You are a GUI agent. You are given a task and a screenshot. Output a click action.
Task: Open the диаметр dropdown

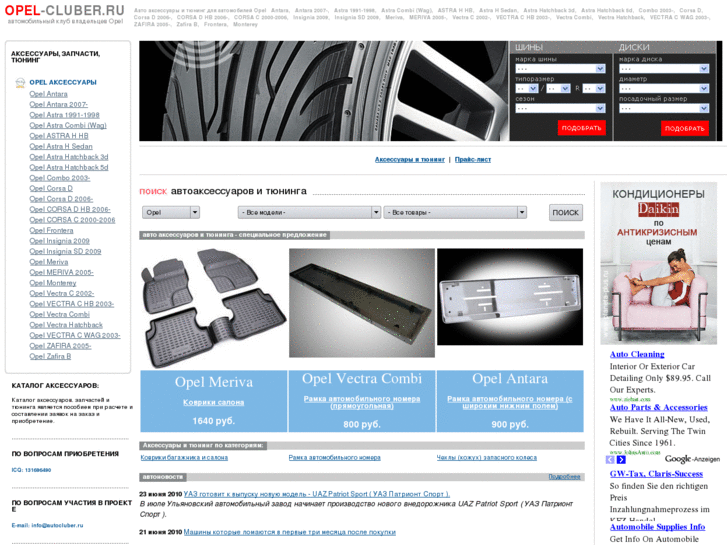pos(664,89)
